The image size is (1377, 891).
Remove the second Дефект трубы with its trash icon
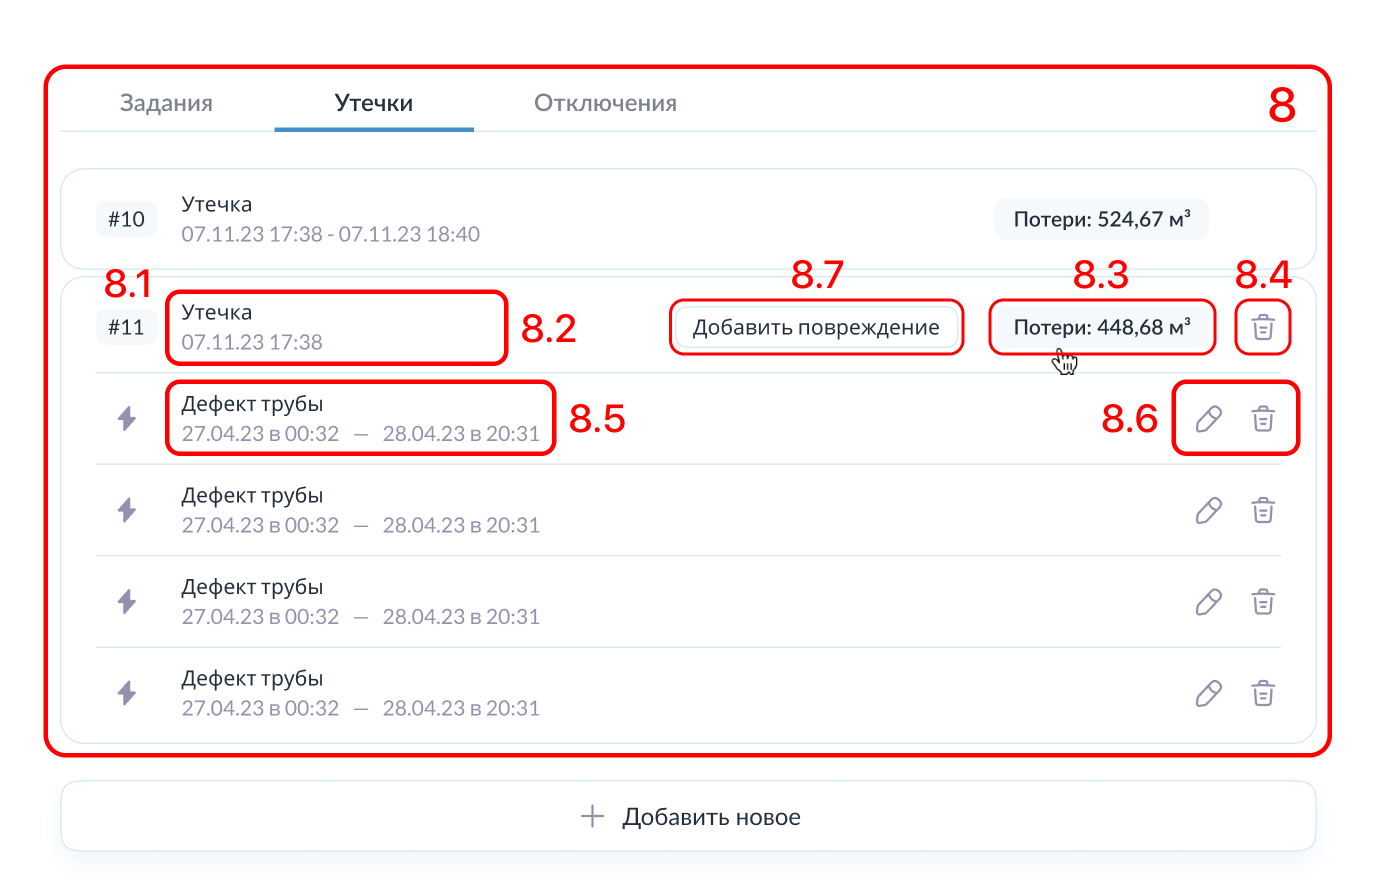pos(1263,511)
